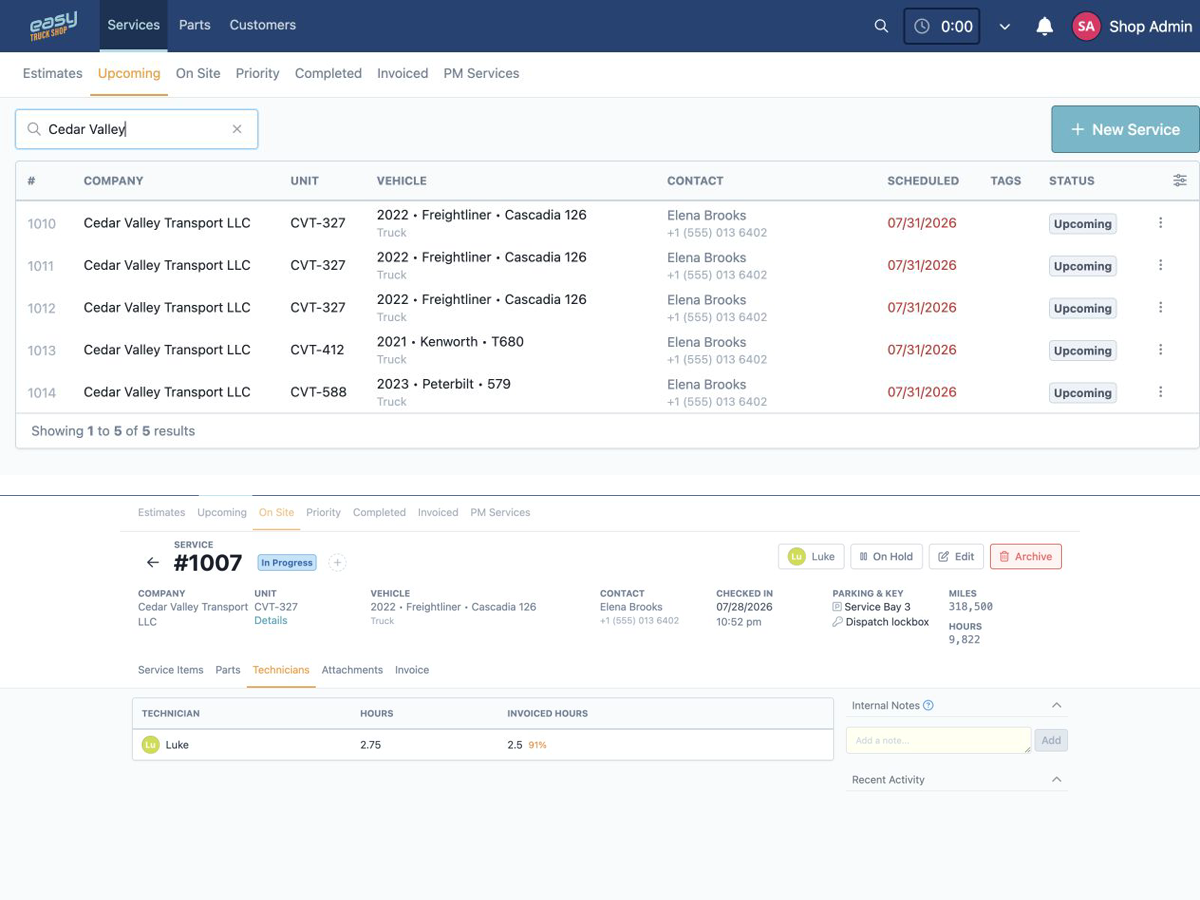Viewport: 1200px width, 900px height.
Task: Open the PM Services tab in top list
Action: pos(481,73)
